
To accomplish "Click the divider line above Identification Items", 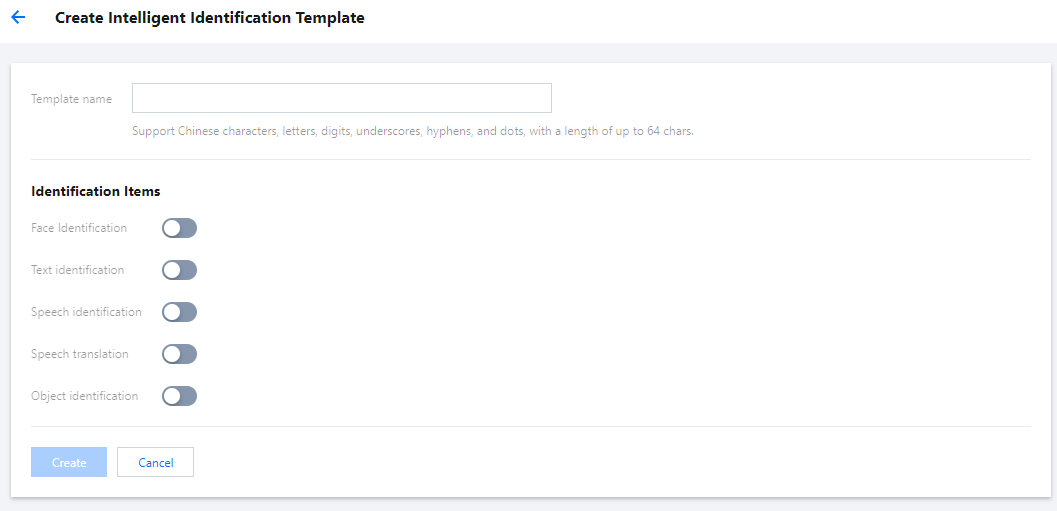I will coord(530,159).
